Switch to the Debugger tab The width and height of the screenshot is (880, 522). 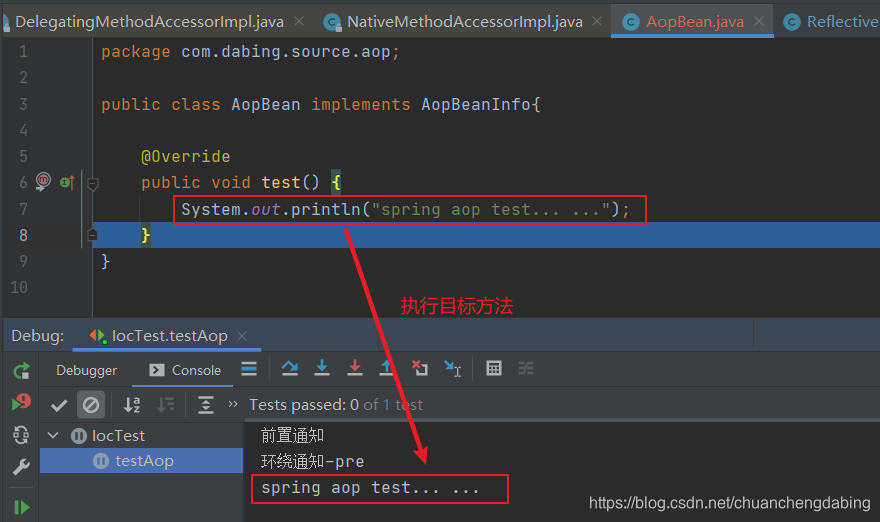86,370
